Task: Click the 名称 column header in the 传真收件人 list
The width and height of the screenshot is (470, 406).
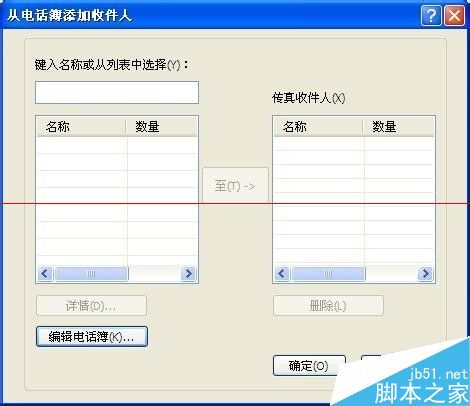Action: click(x=318, y=127)
